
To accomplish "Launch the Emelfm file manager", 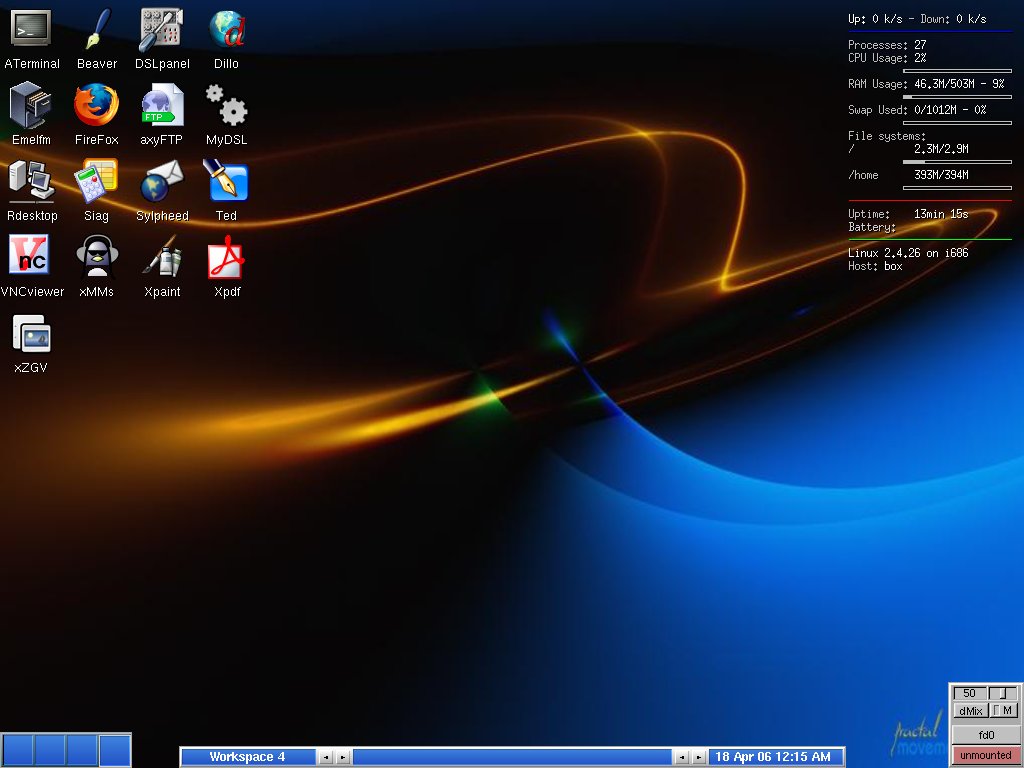I will pyautogui.click(x=31, y=104).
